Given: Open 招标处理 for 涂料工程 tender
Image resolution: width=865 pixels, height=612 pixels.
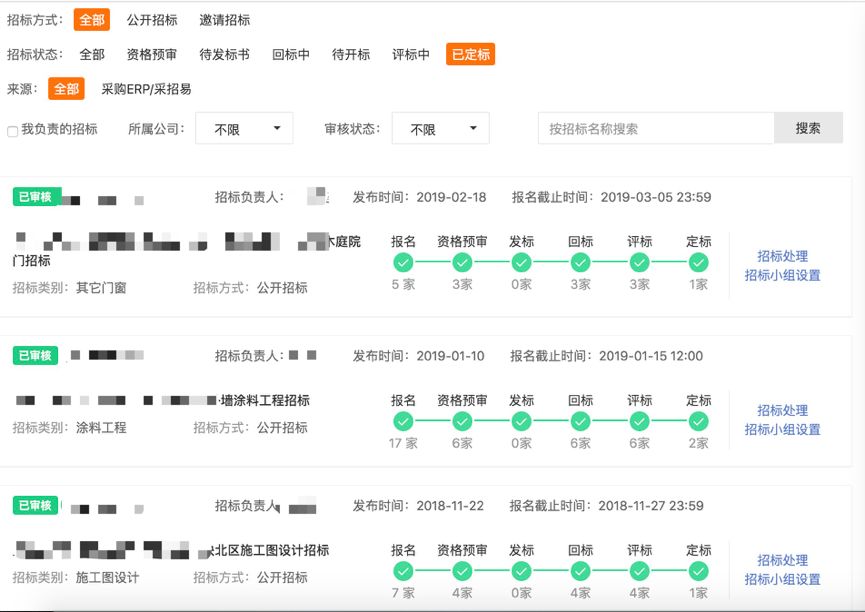Looking at the screenshot, I should point(782,410).
